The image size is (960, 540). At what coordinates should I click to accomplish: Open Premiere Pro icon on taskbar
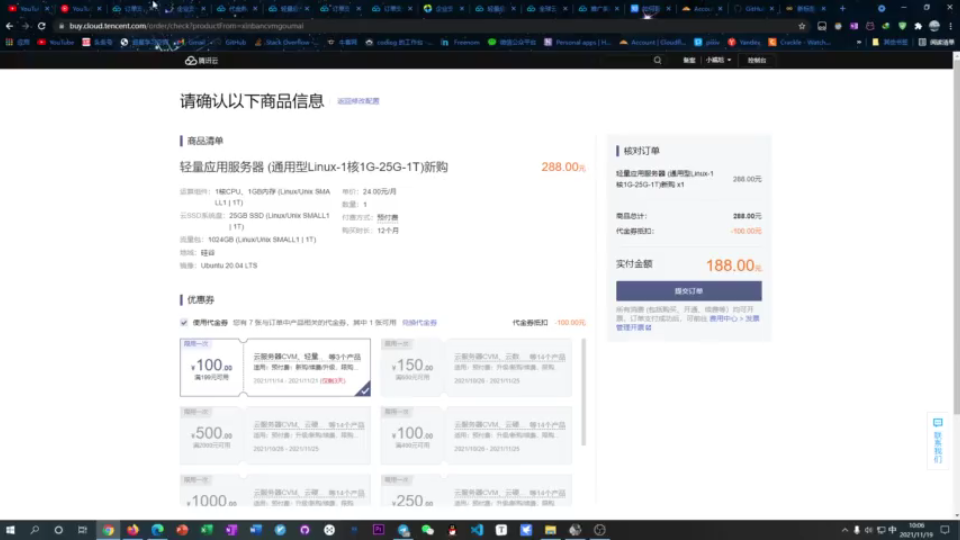click(x=378, y=530)
